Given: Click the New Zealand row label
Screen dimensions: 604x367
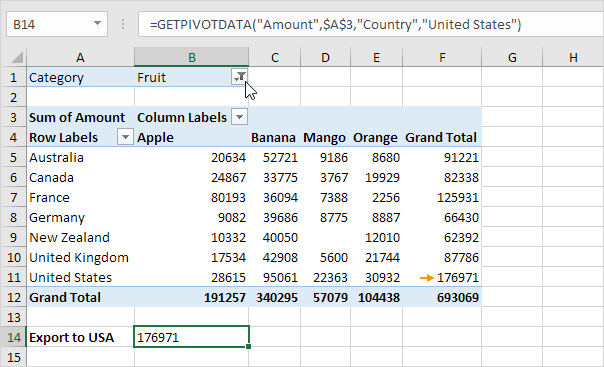Looking at the screenshot, I should (81, 237).
